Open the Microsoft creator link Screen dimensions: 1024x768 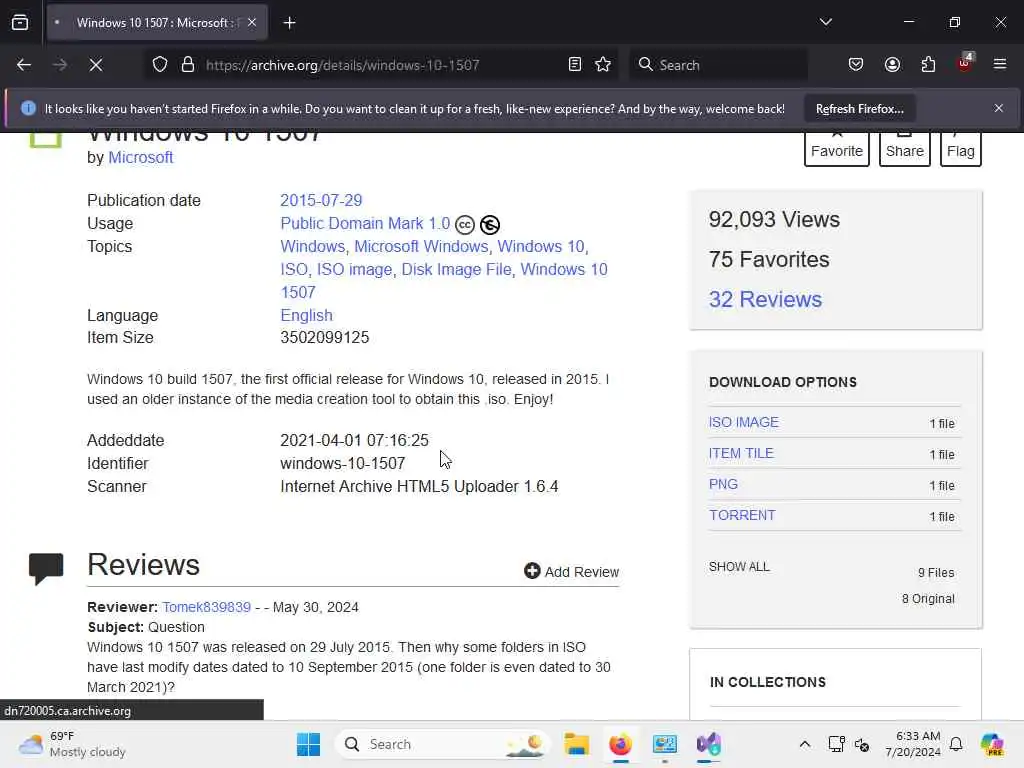140,157
